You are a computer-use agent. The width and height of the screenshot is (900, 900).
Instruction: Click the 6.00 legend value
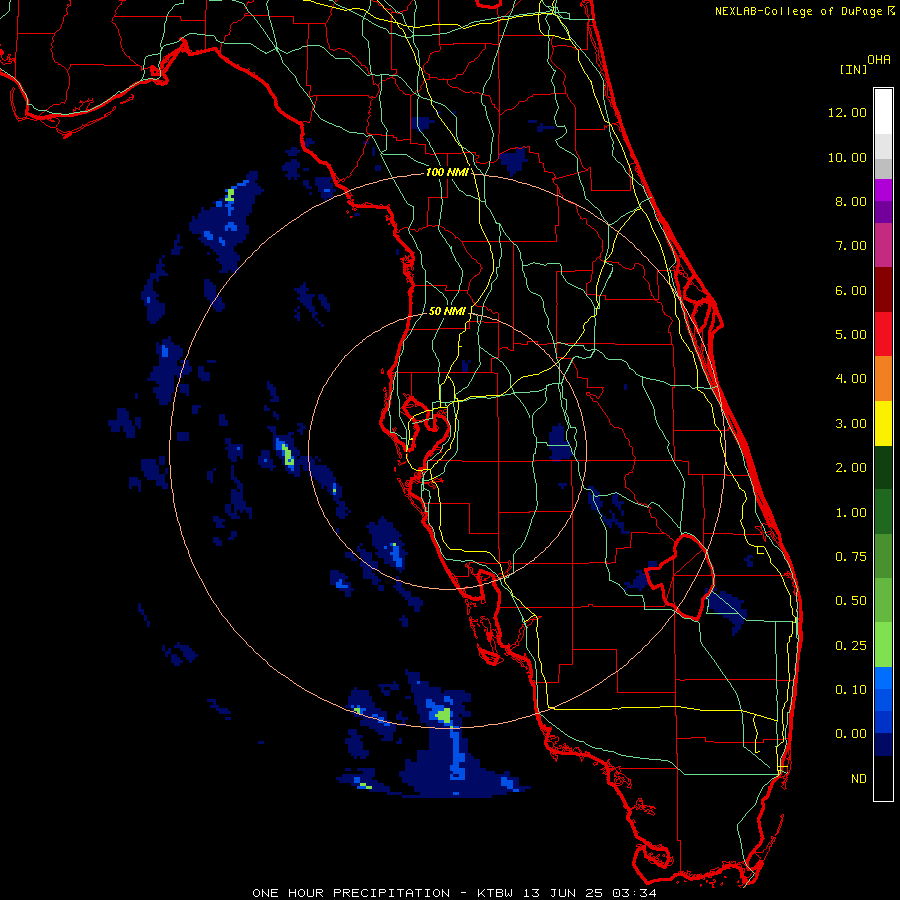(851, 290)
